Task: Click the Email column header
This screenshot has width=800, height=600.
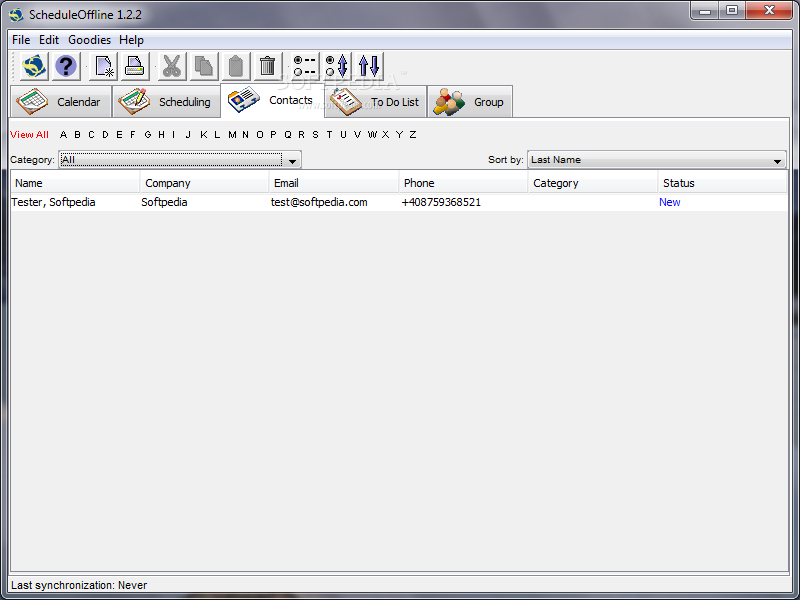Action: 334,183
